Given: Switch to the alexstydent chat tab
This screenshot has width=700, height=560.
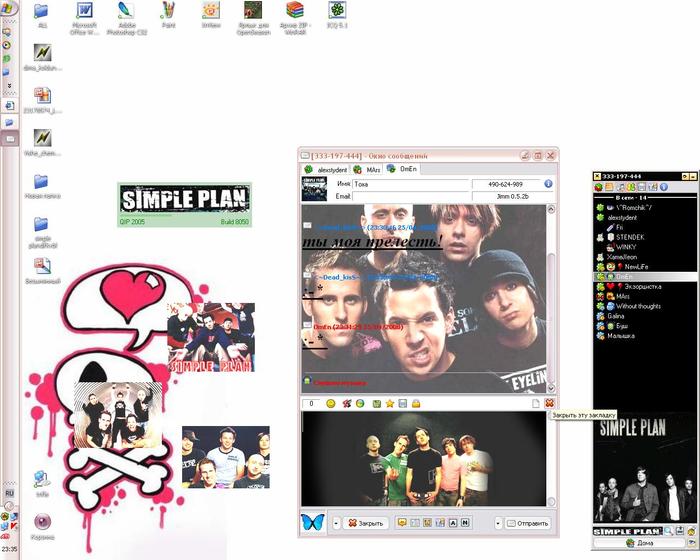Looking at the screenshot, I should click(x=326, y=170).
